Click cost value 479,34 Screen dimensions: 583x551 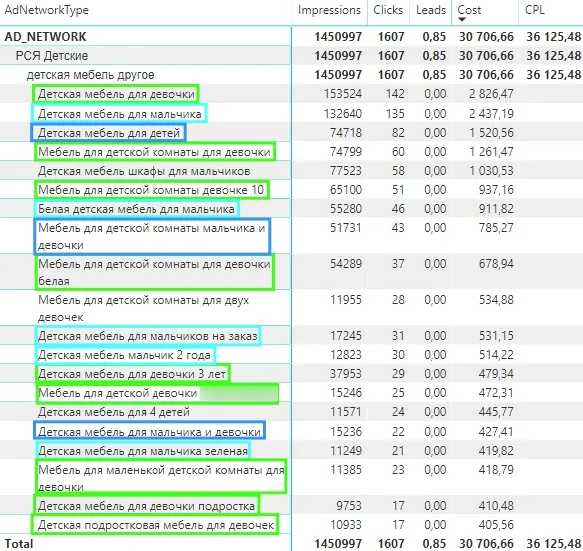pos(496,373)
